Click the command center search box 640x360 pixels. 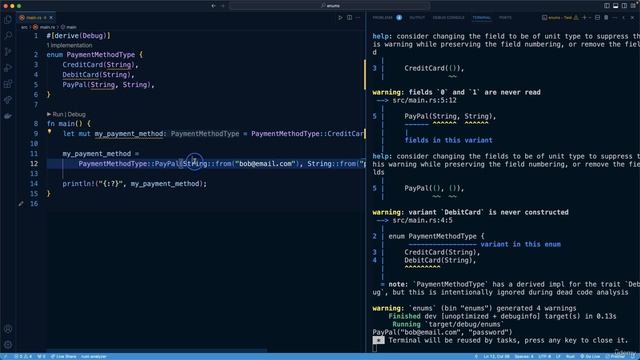click(329, 6)
